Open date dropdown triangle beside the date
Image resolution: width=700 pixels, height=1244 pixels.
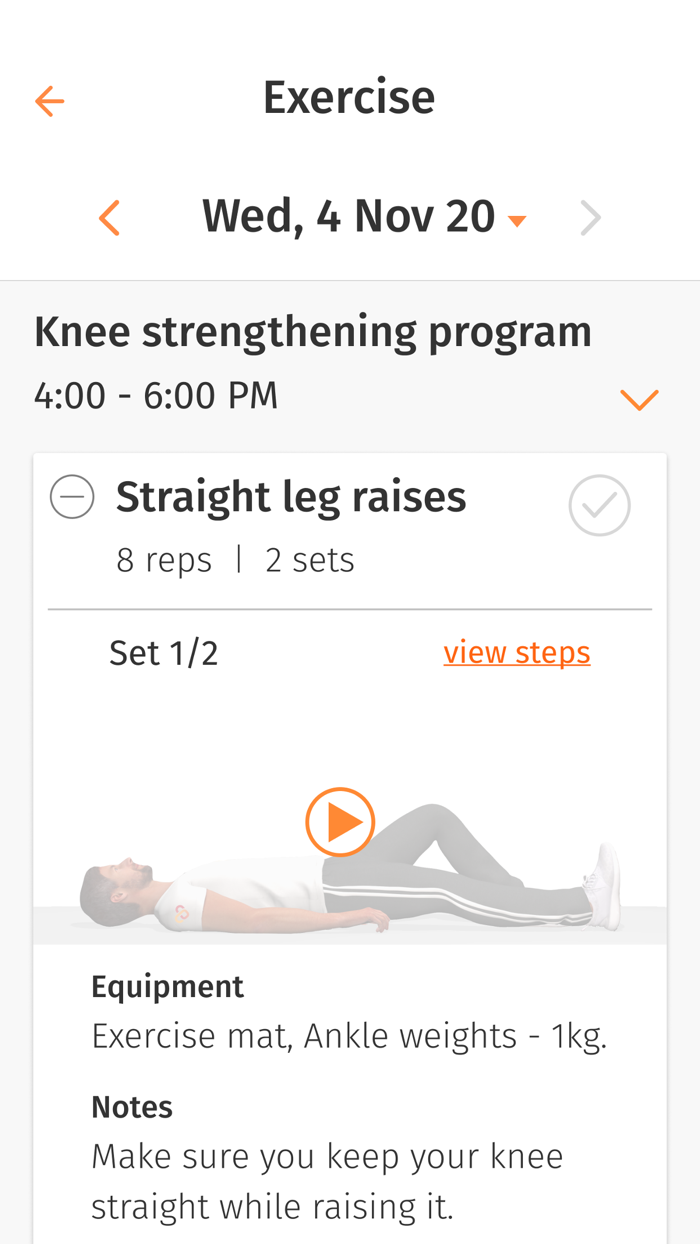[517, 221]
